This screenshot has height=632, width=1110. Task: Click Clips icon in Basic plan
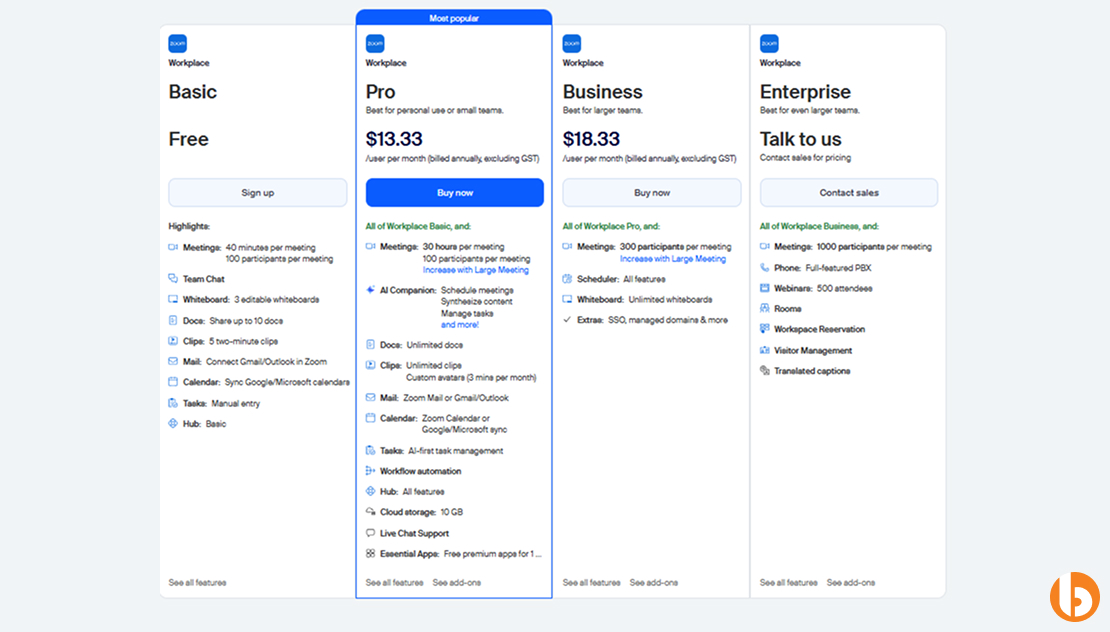click(173, 340)
